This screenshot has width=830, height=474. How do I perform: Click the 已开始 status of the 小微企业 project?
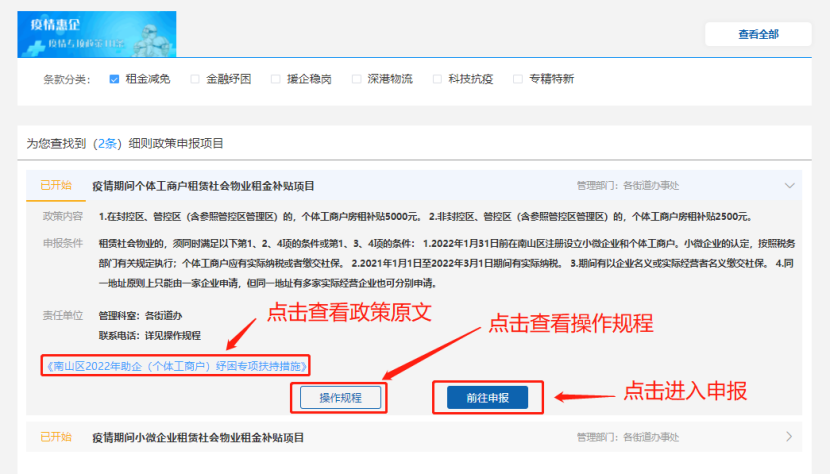(x=56, y=437)
